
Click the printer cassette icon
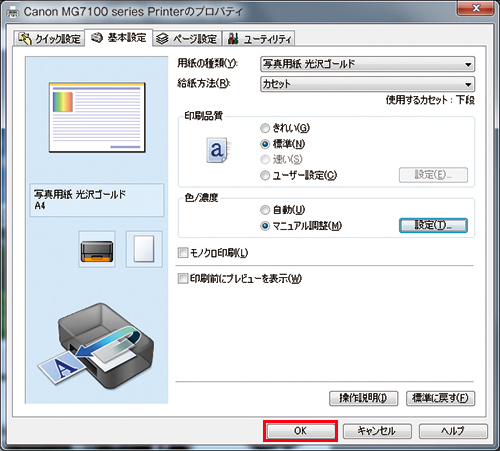click(97, 249)
